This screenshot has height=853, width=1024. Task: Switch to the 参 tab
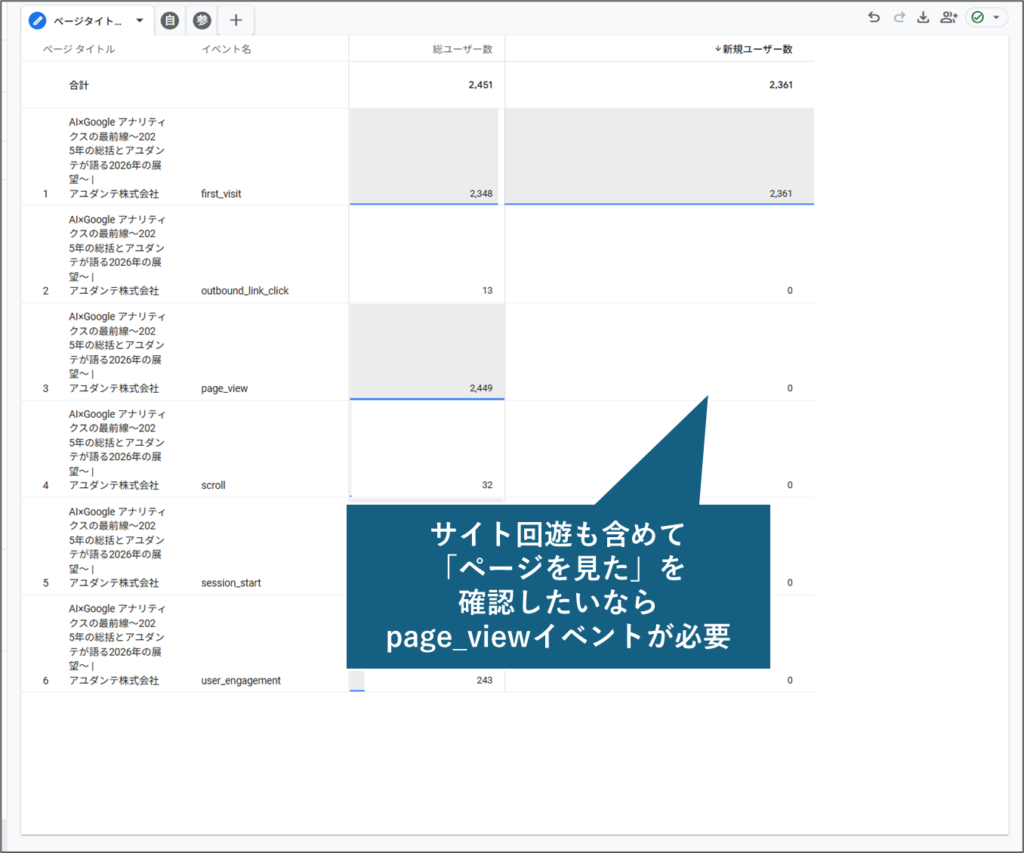click(x=201, y=20)
